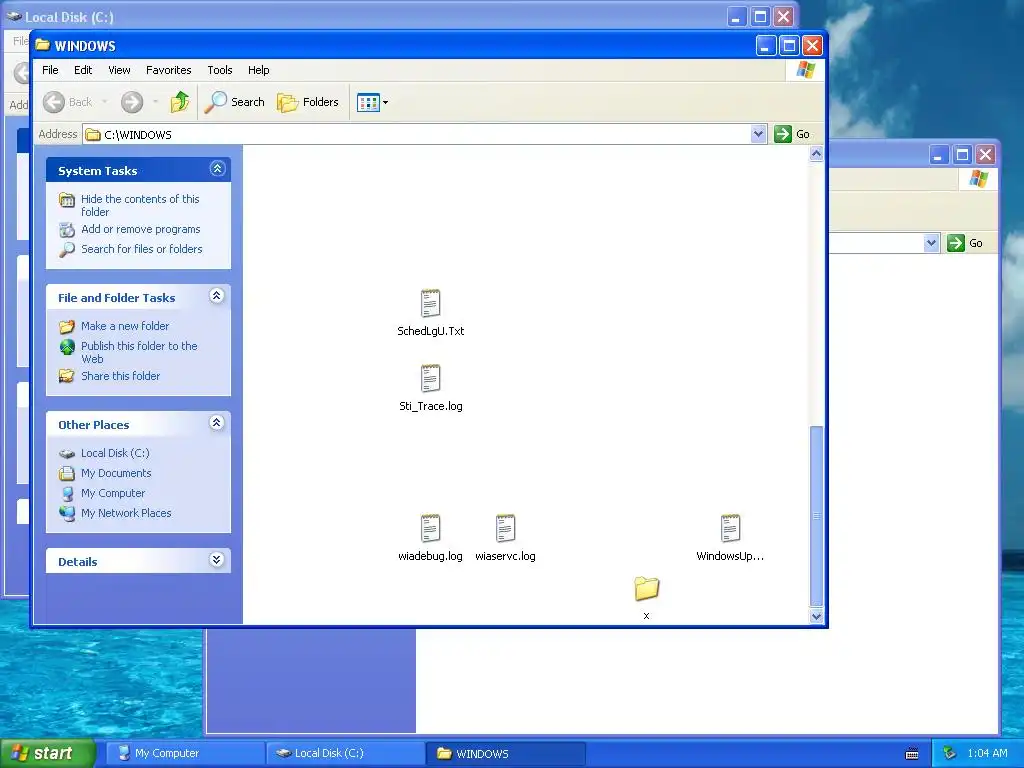1024x768 pixels.
Task: Open the View menu
Action: click(x=119, y=70)
